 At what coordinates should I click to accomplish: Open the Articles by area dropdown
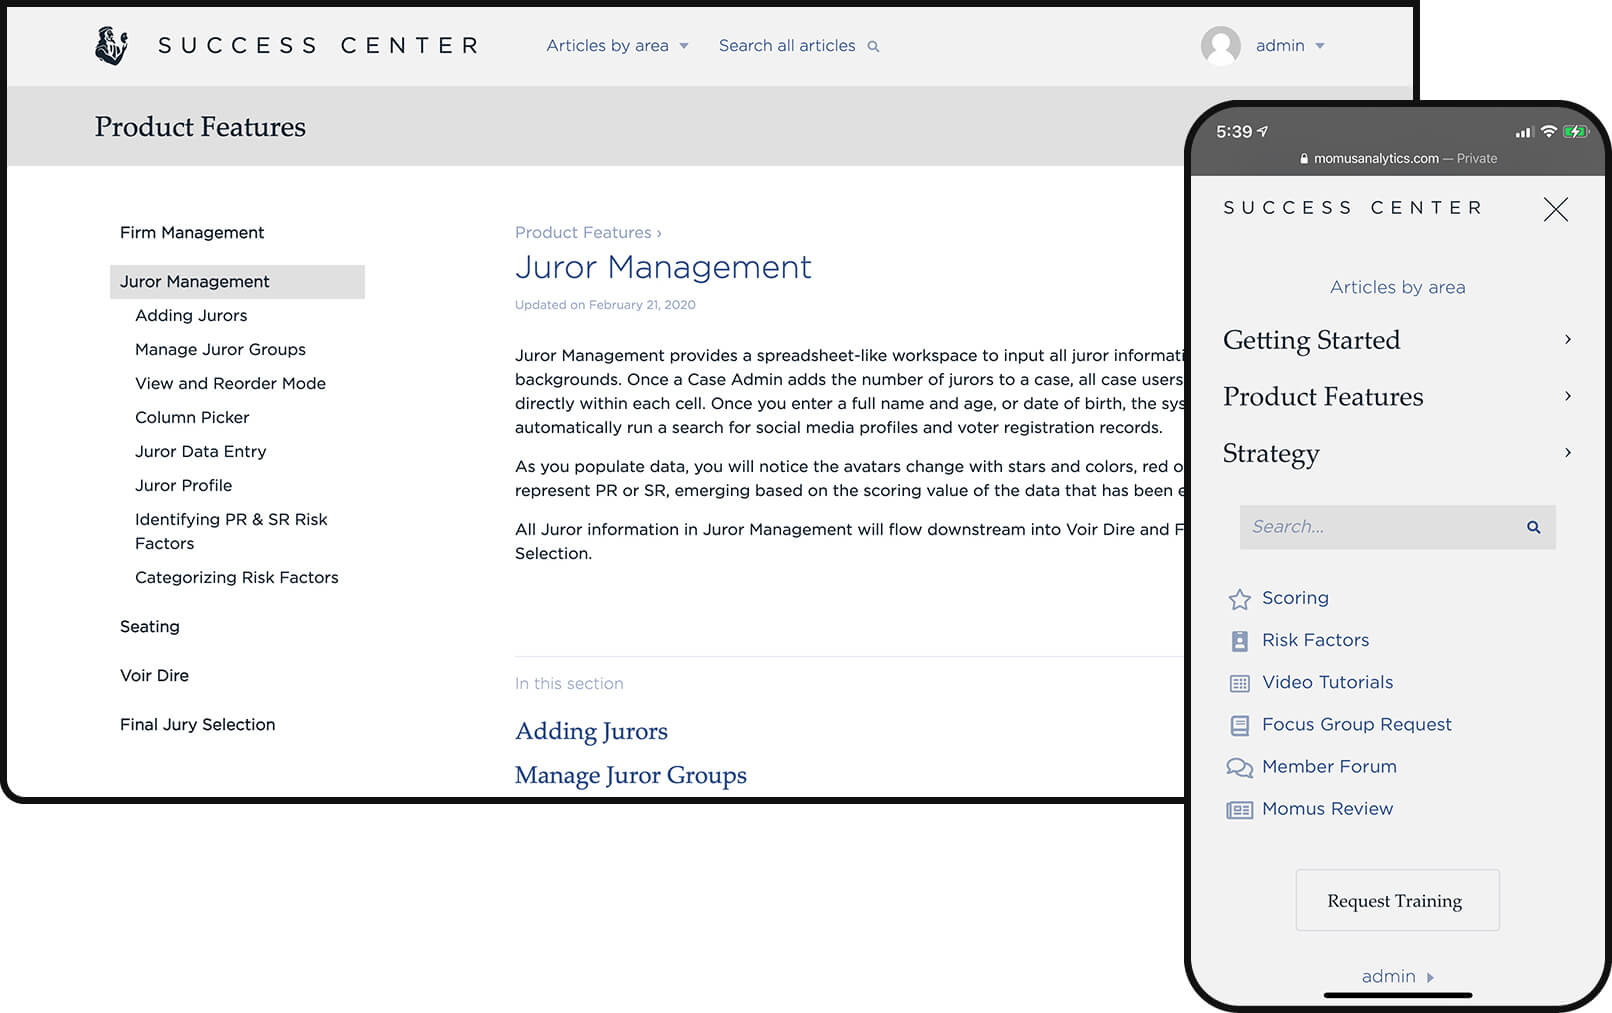coord(616,46)
